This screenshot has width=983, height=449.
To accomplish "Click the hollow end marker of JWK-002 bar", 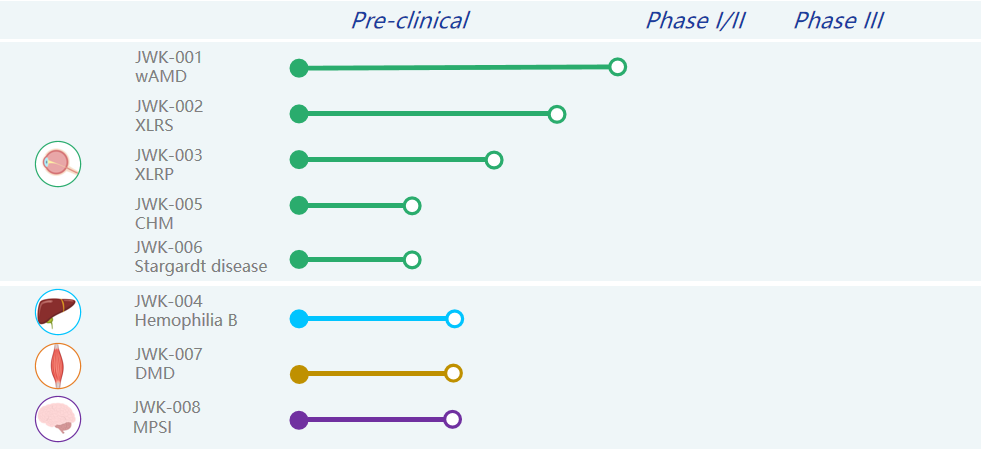I will 557,114.
